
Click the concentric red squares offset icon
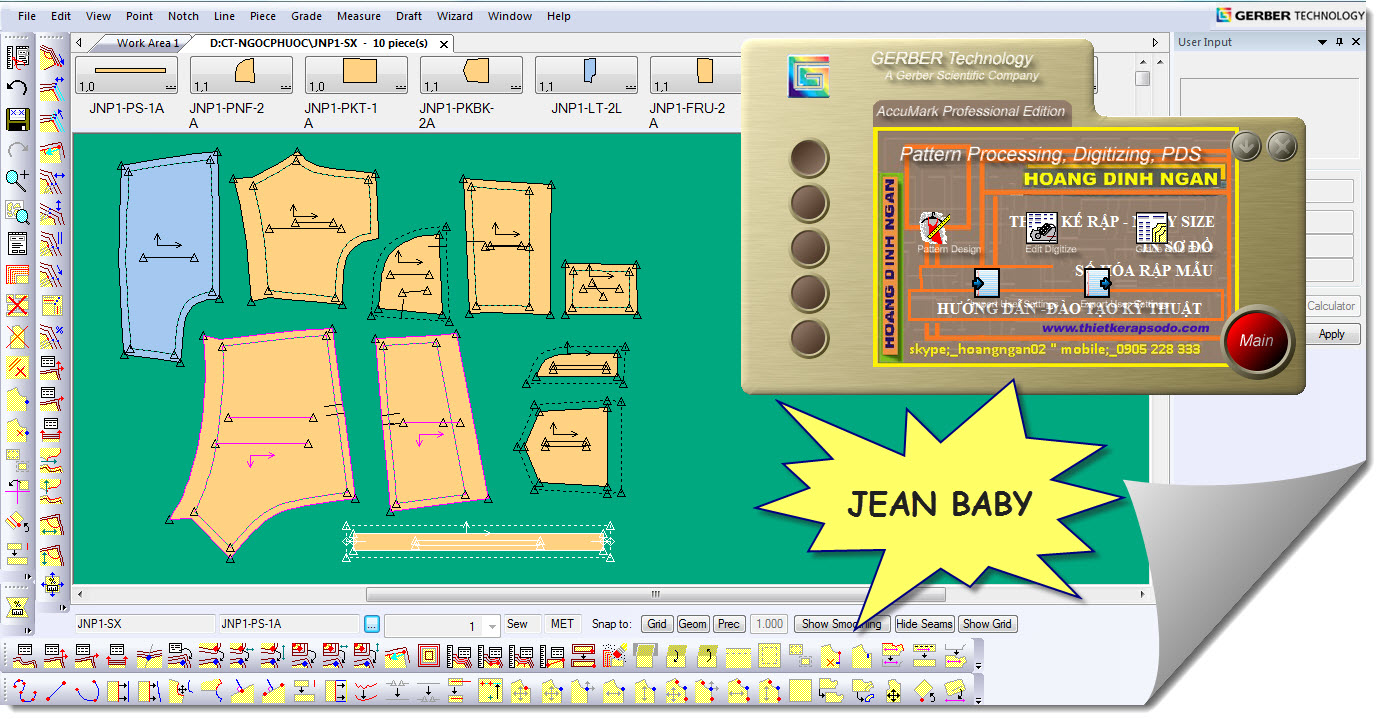point(429,656)
